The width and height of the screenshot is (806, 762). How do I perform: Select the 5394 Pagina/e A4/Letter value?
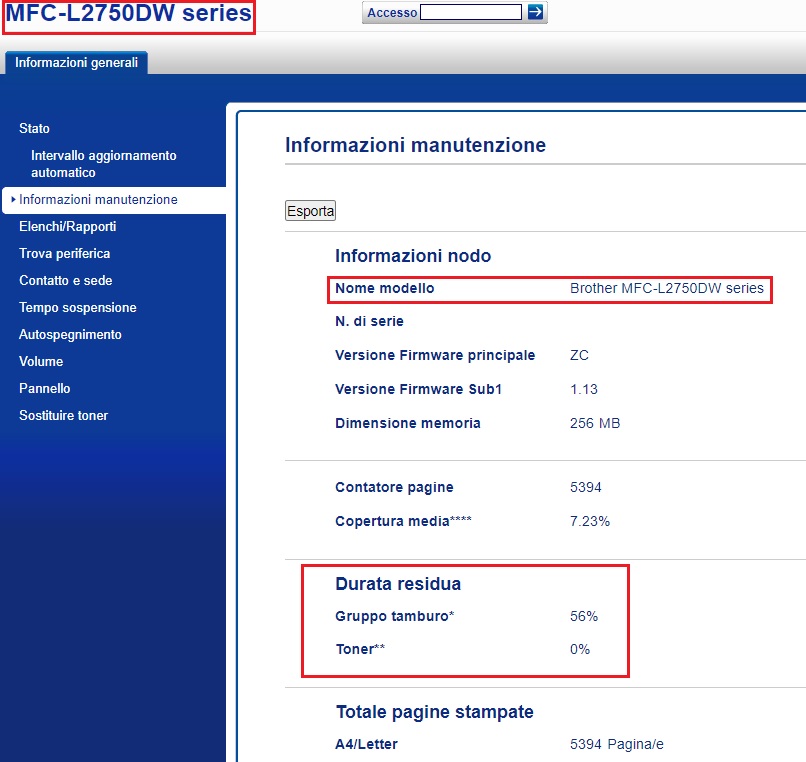coord(617,744)
